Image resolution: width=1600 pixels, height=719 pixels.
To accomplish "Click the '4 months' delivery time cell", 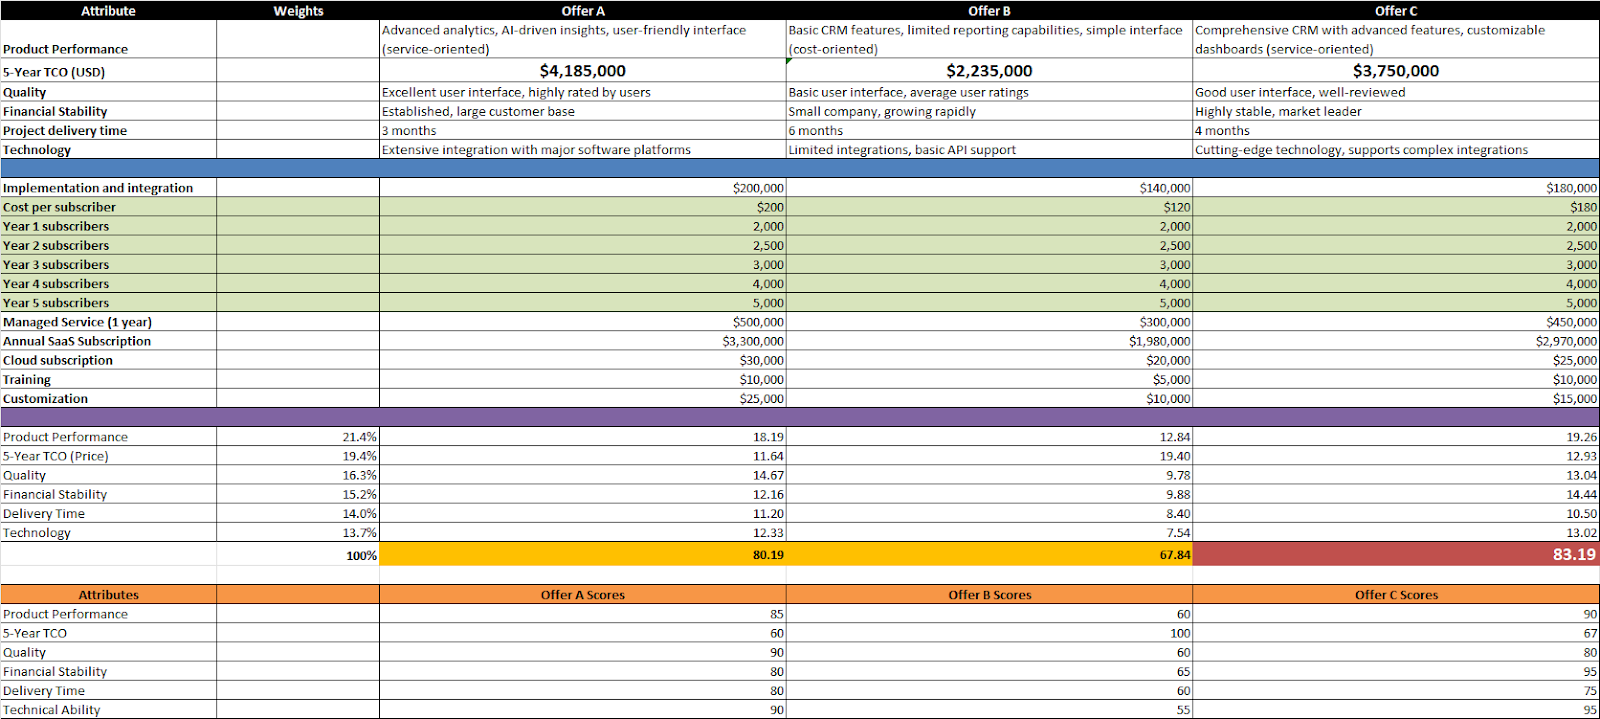I will click(1396, 130).
